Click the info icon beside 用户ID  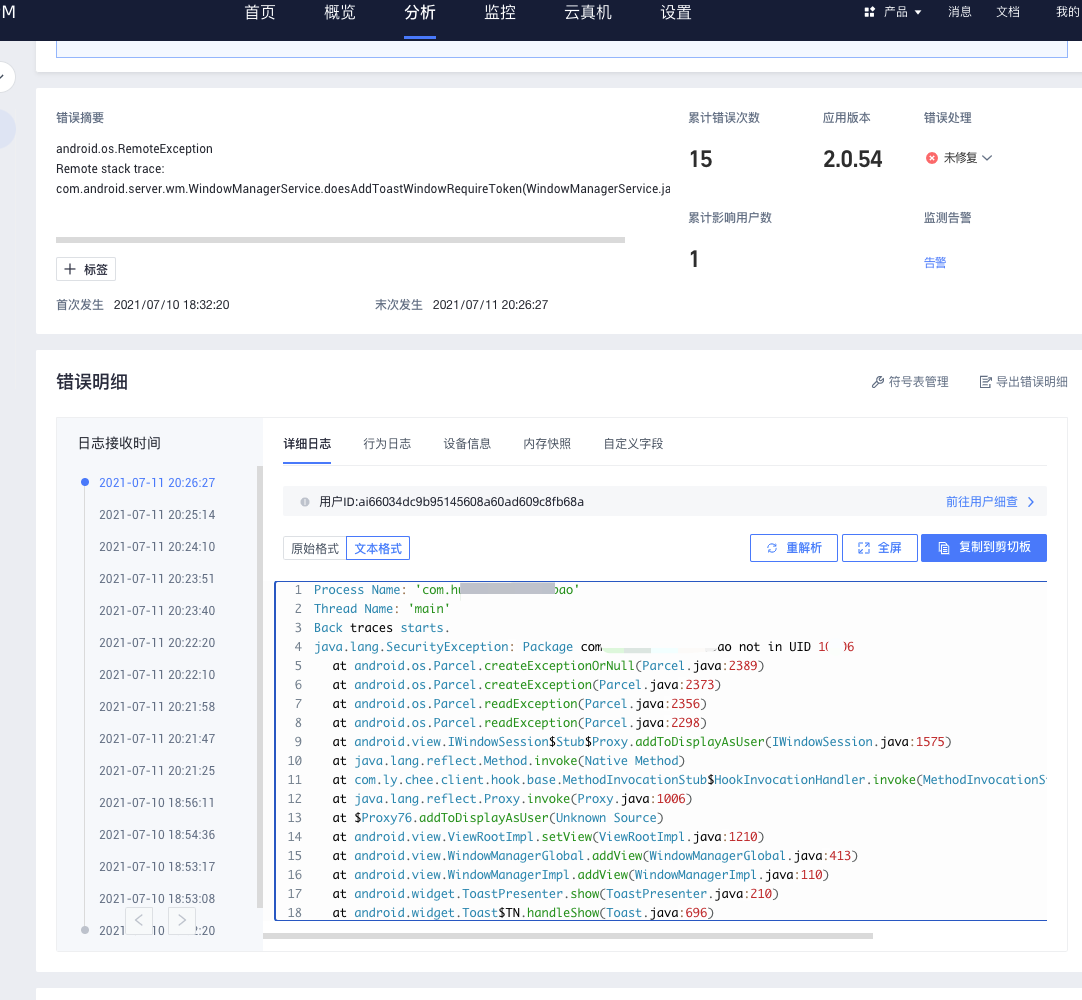(305, 501)
